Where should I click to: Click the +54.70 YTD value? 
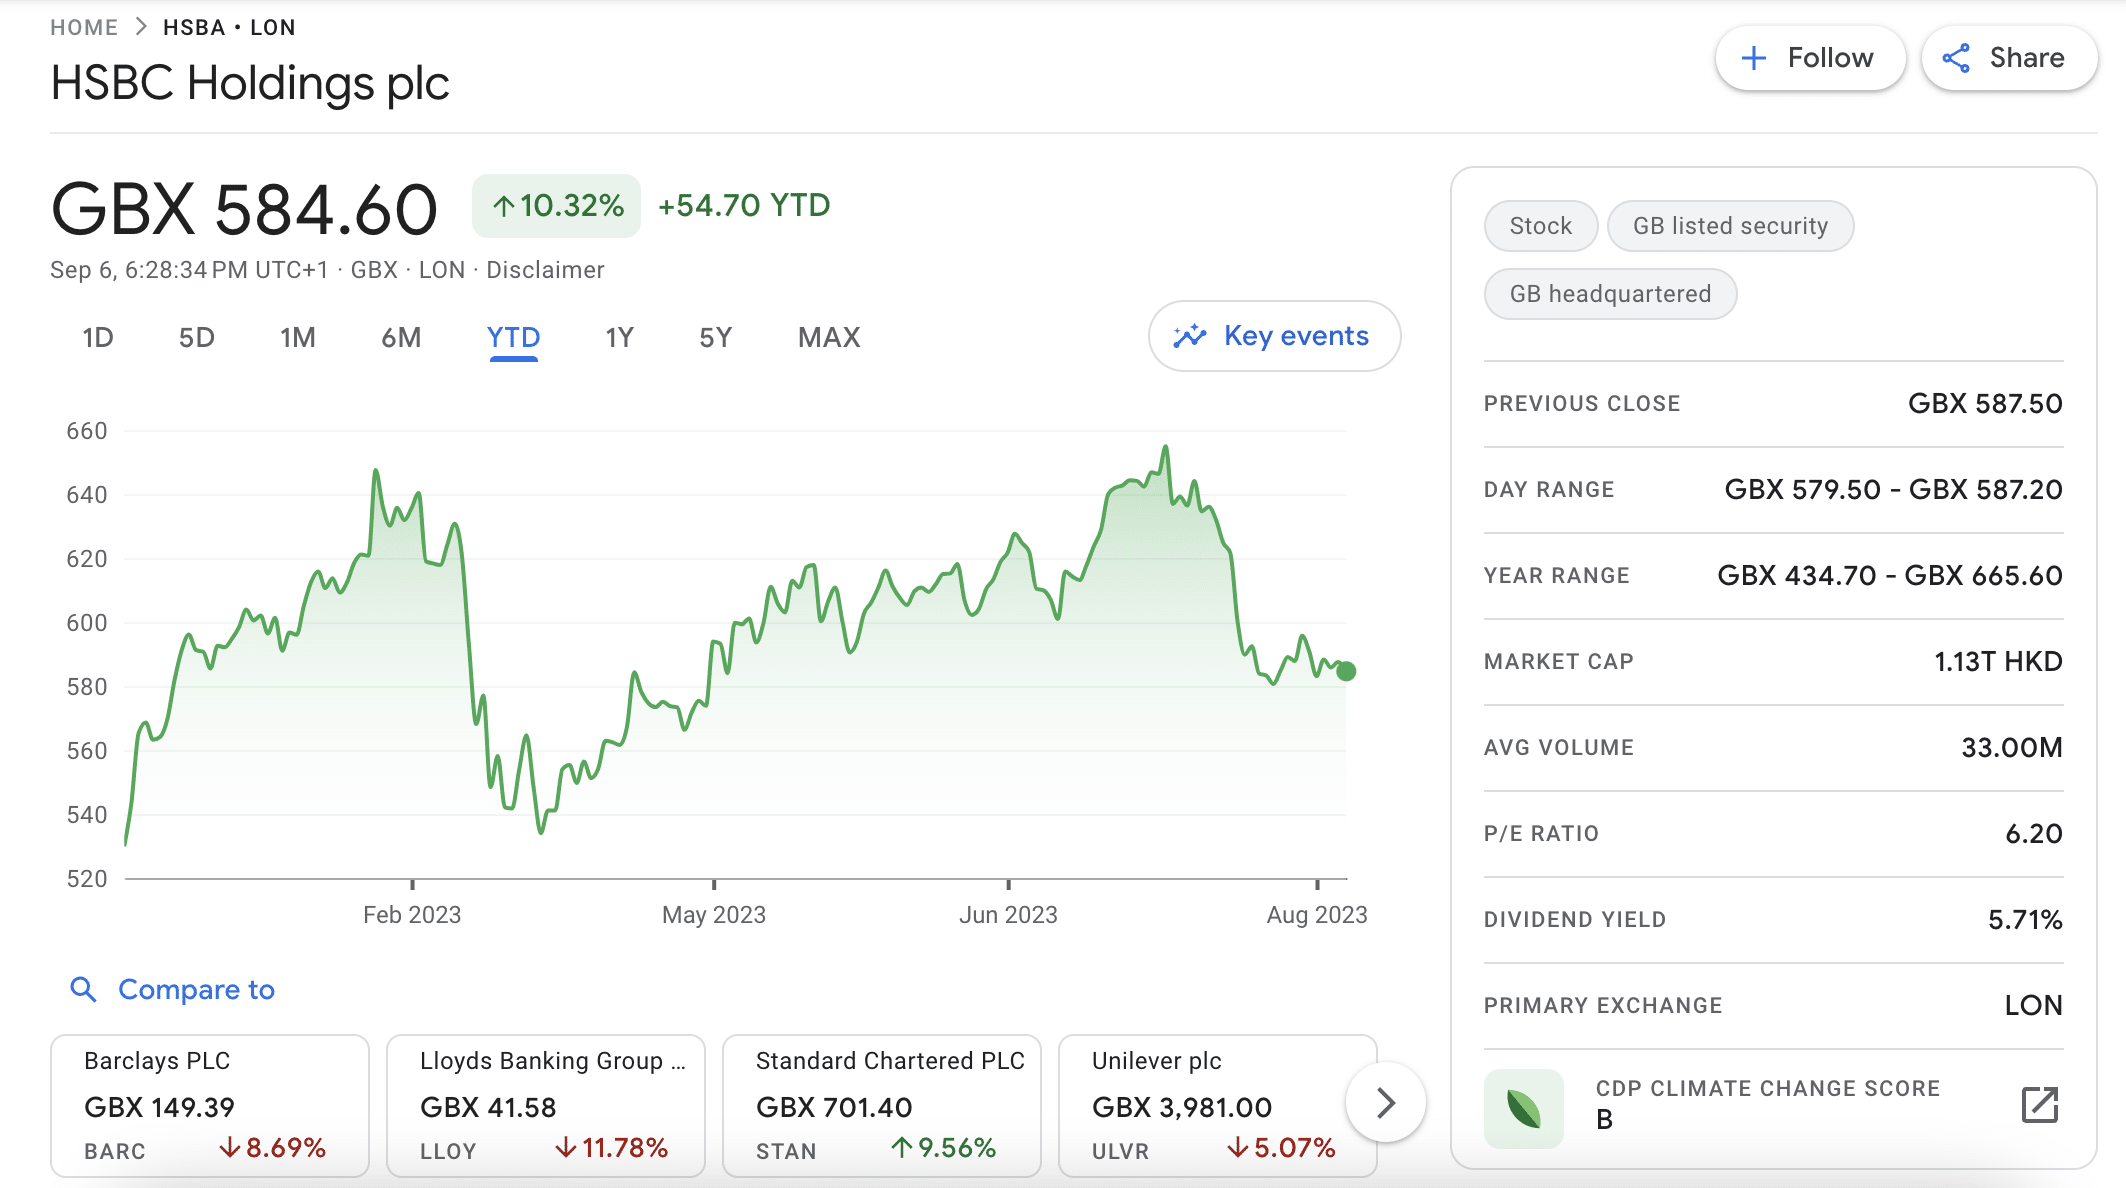(744, 206)
